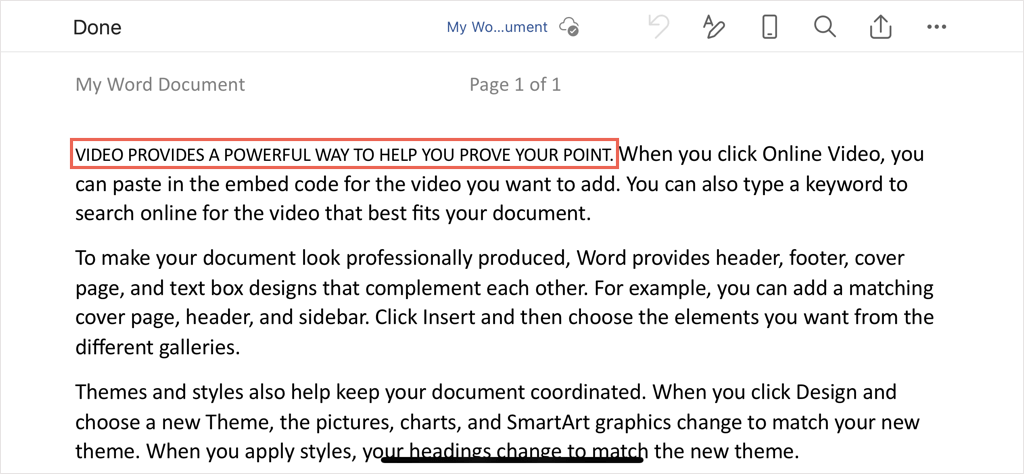Switch to Mobile View phone icon
Viewport: 1024px width, 474px height.
(771, 27)
